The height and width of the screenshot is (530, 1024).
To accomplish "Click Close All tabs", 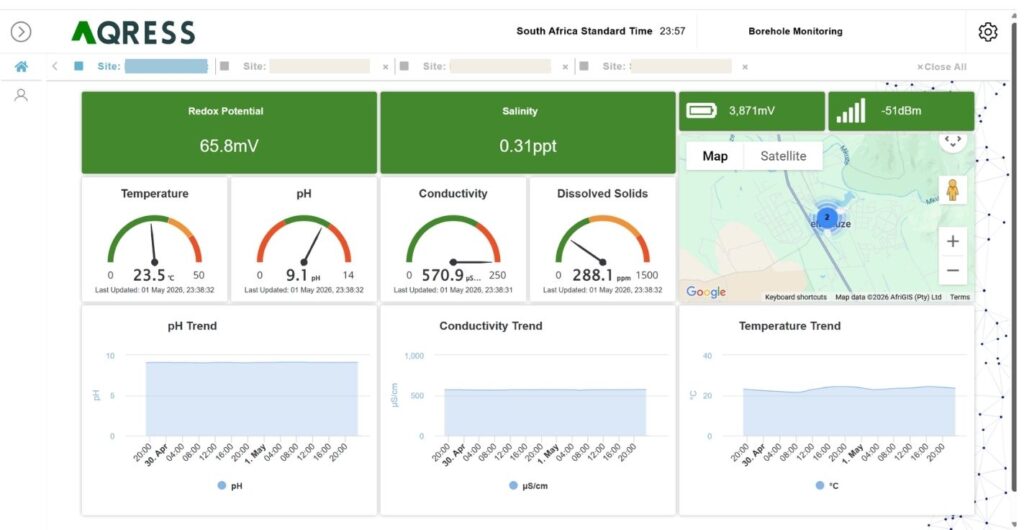I will [941, 67].
